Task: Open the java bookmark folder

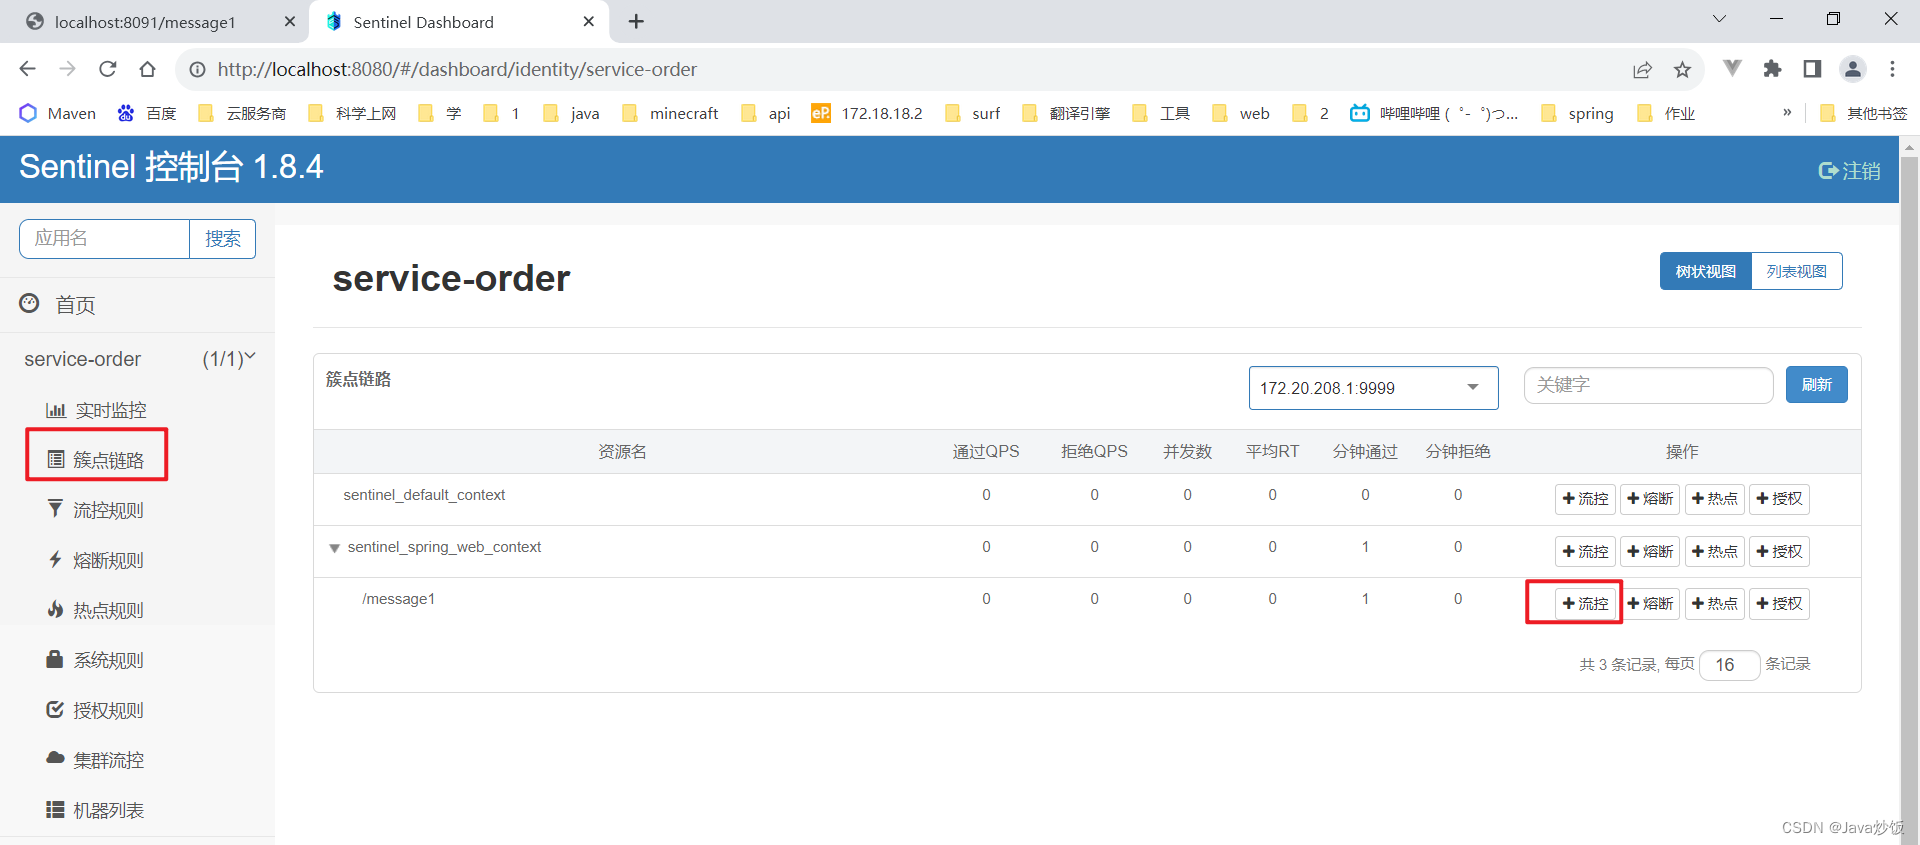Action: 571,113
